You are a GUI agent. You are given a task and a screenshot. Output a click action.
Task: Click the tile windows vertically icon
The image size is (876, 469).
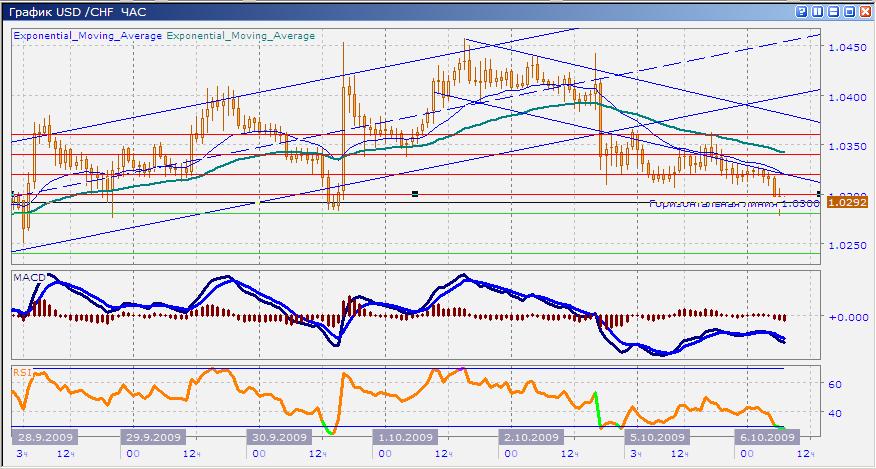(x=817, y=10)
